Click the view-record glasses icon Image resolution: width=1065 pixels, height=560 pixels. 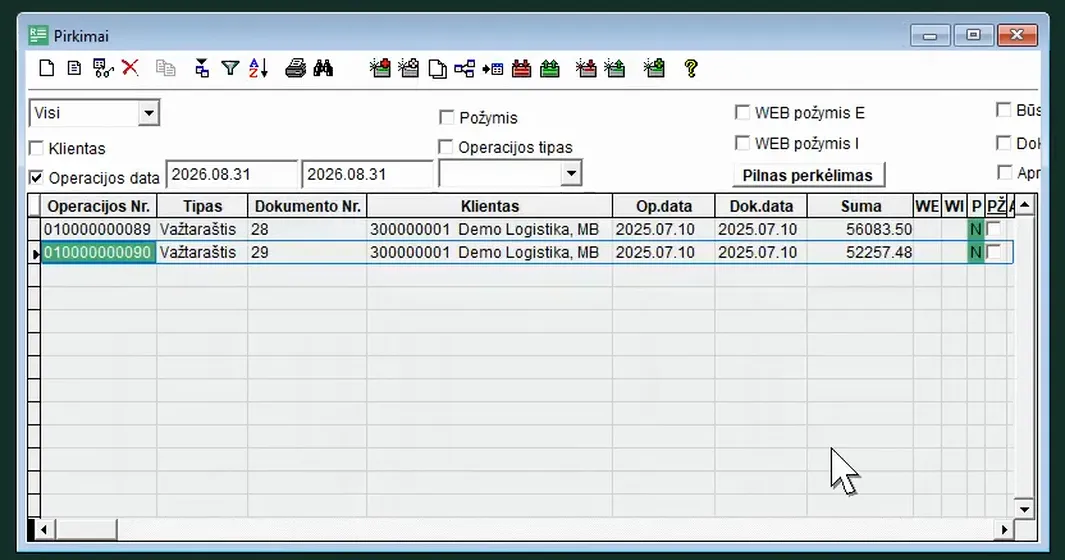tap(103, 68)
